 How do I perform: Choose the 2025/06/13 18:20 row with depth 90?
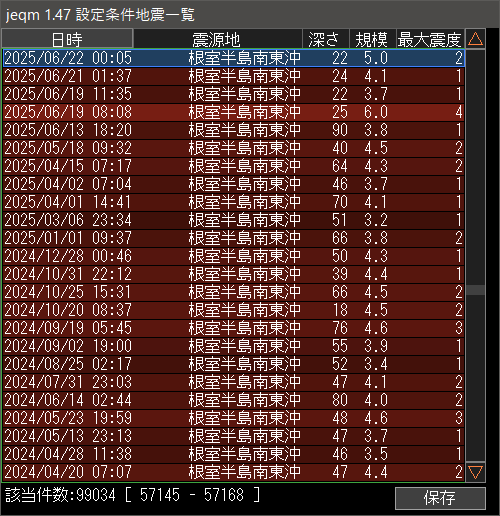tap(233, 130)
